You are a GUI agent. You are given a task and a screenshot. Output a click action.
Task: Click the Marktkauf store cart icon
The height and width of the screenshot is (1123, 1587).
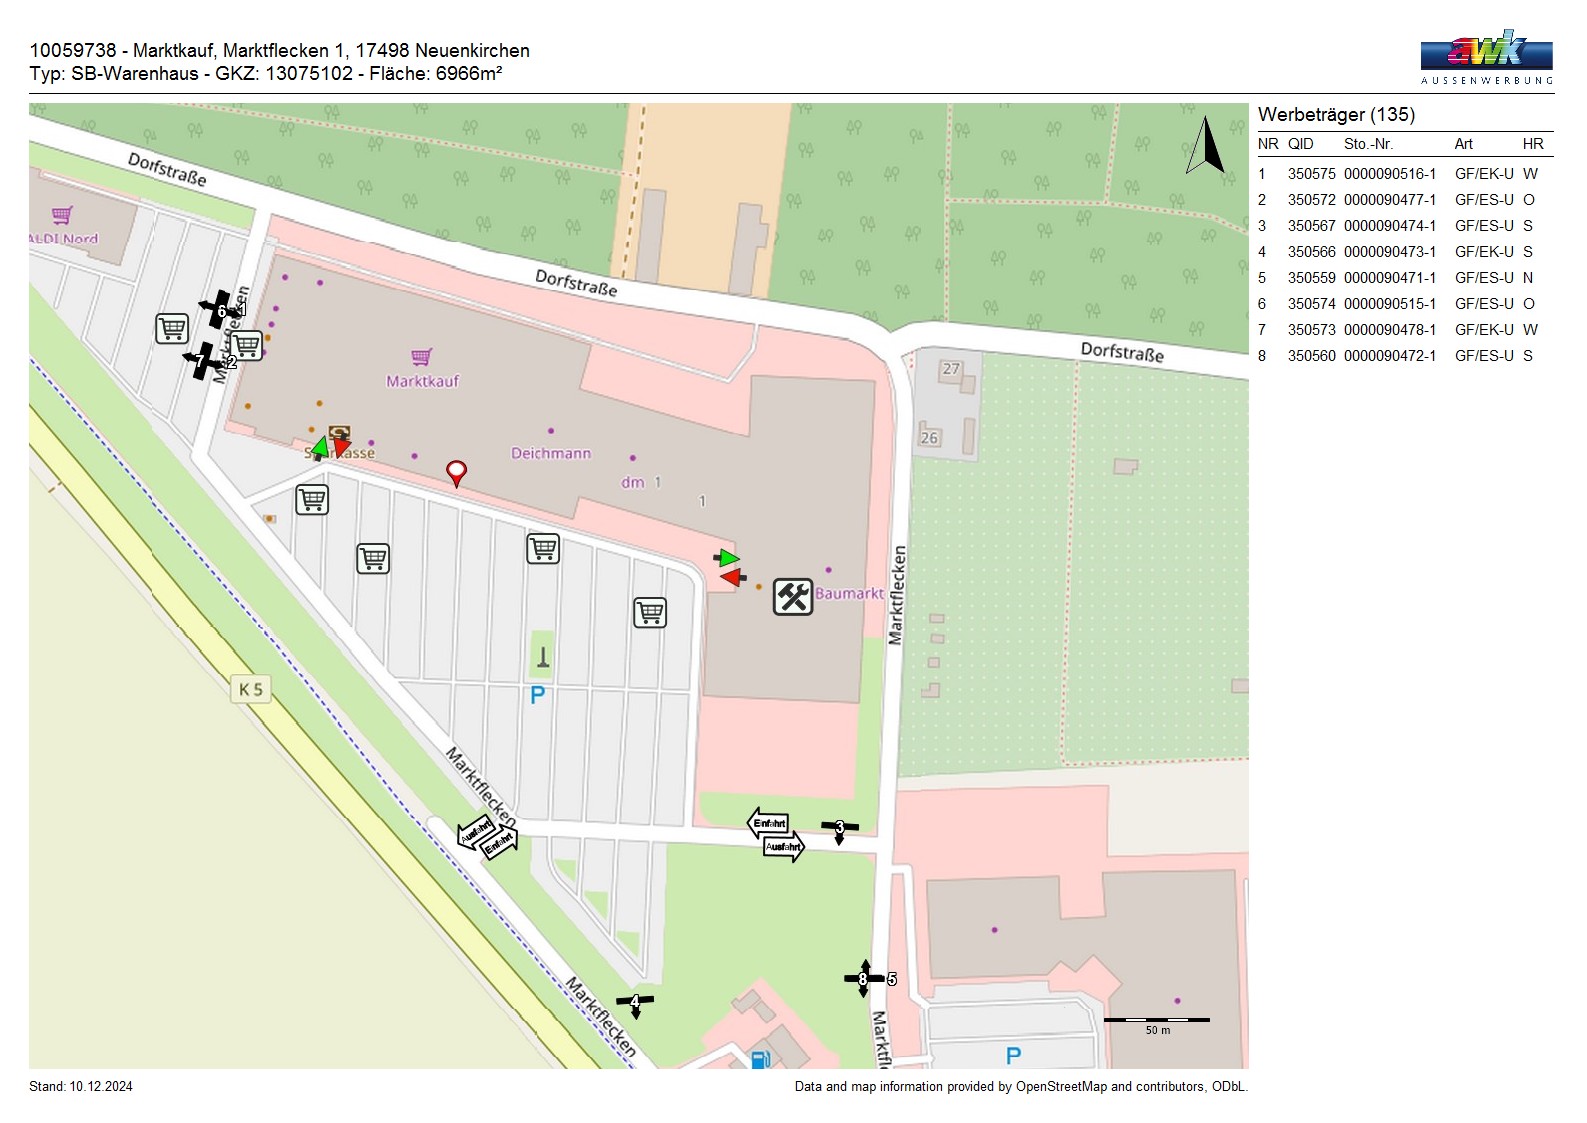pos(422,357)
